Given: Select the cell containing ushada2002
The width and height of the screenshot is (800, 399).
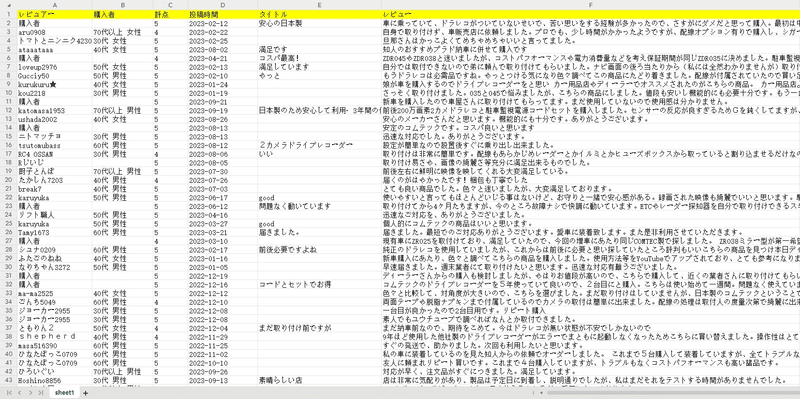Looking at the screenshot, I should click(54, 119).
